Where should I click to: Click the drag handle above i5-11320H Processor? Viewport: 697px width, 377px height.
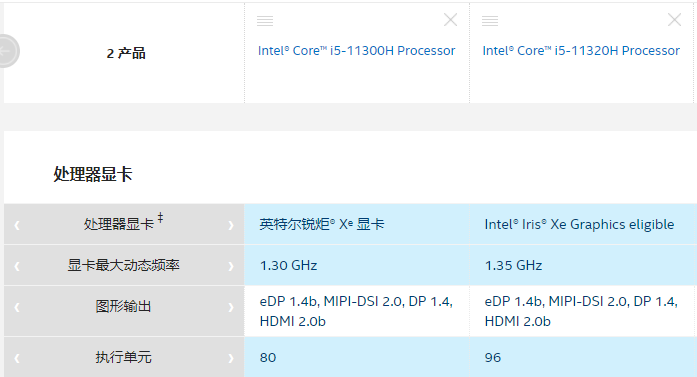click(490, 20)
